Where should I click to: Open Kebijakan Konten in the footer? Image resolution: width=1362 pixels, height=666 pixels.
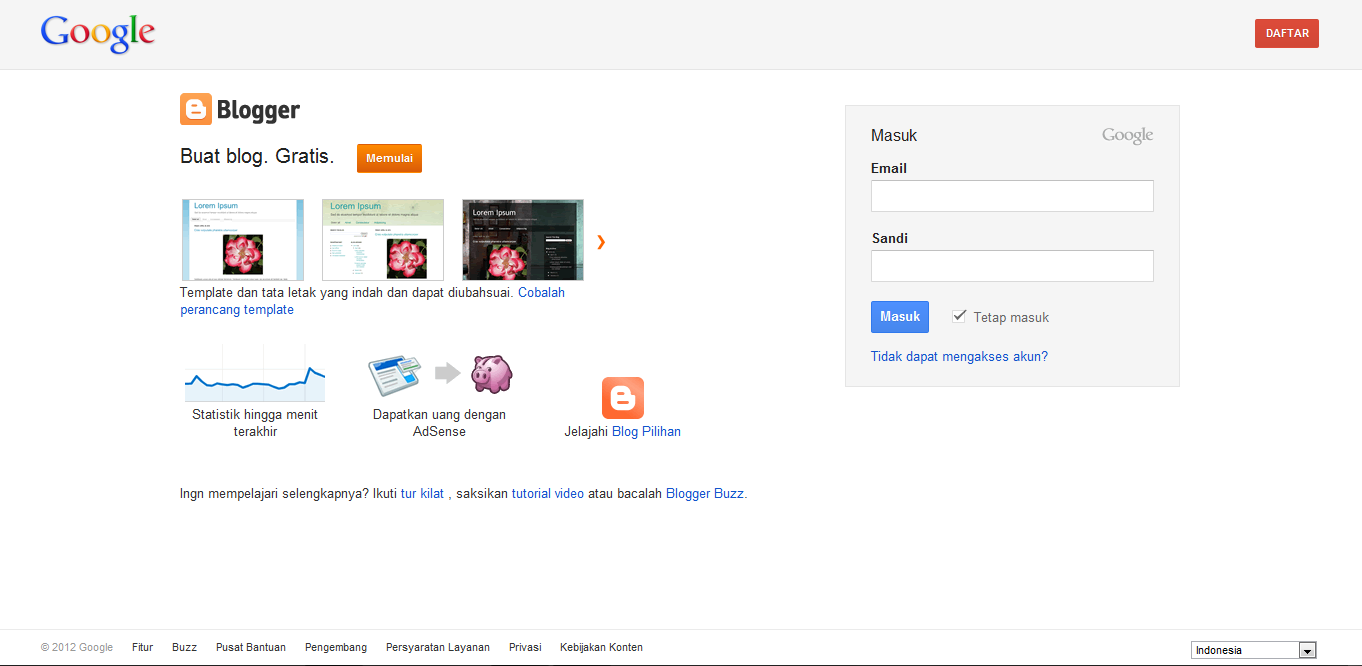(601, 647)
